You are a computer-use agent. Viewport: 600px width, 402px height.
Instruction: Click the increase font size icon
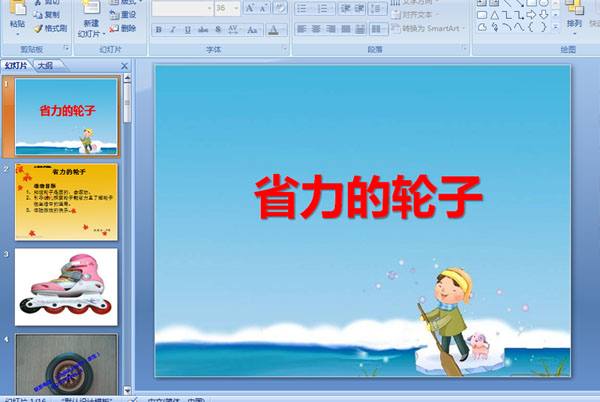249,8
